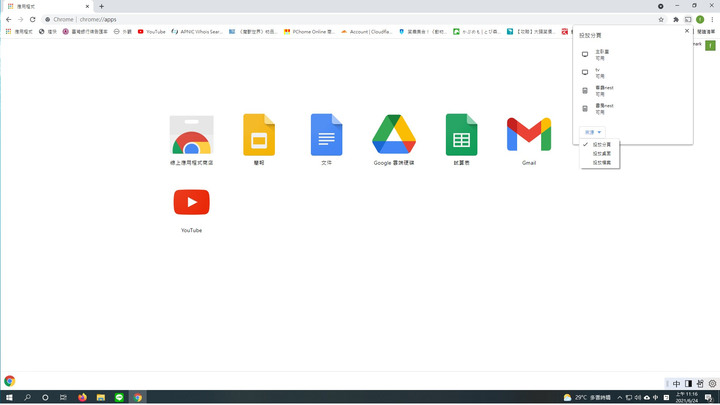This screenshot has height=405, width=720.
Task: Toggle IME Chinese mode indicator
Action: point(676,383)
